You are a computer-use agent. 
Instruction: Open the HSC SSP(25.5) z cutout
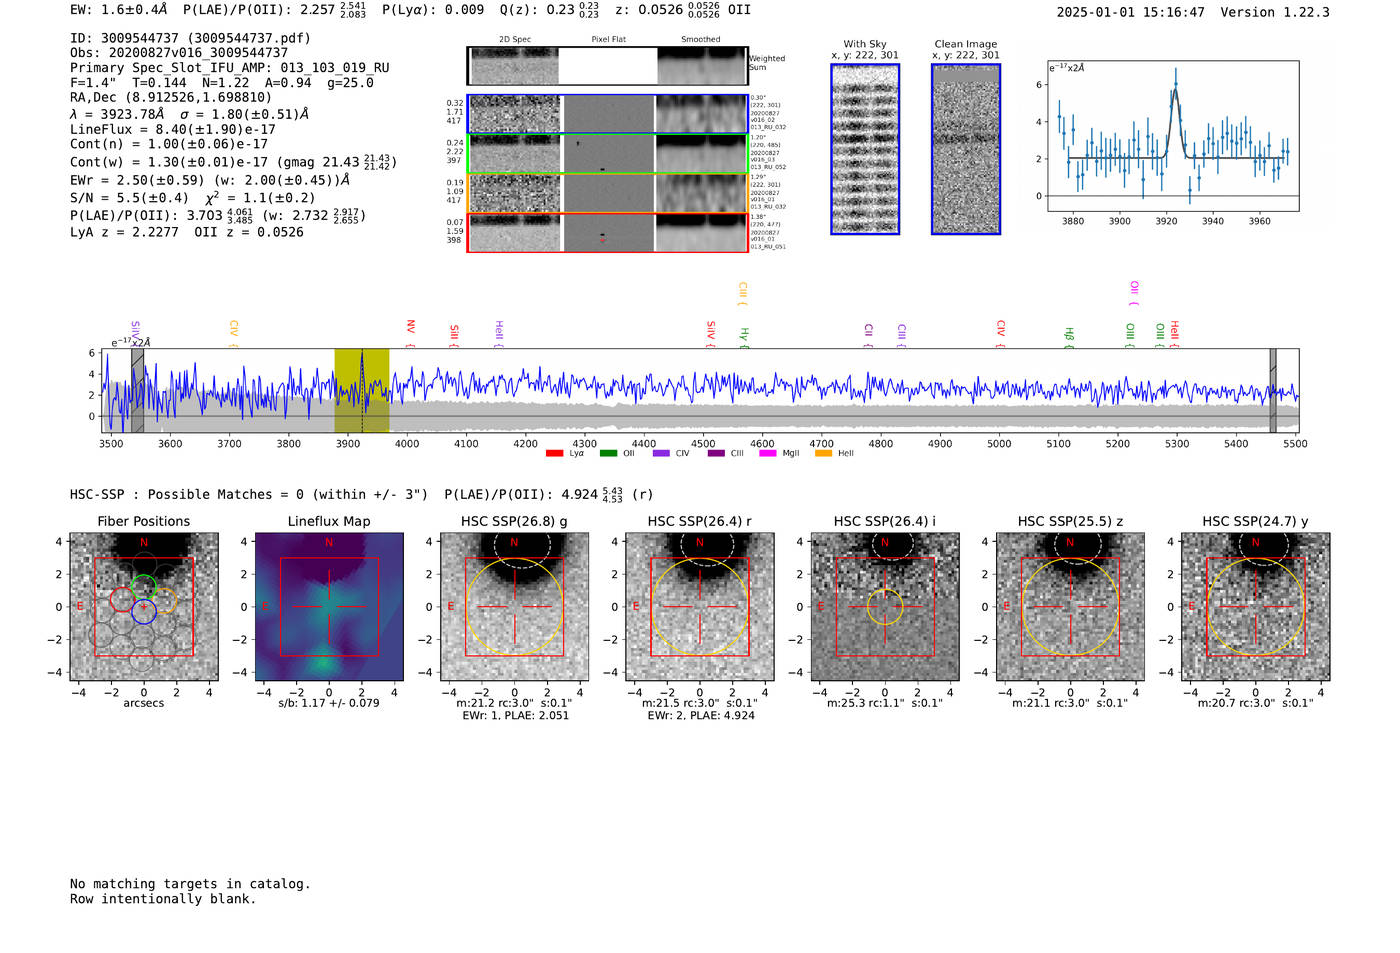1070,606
